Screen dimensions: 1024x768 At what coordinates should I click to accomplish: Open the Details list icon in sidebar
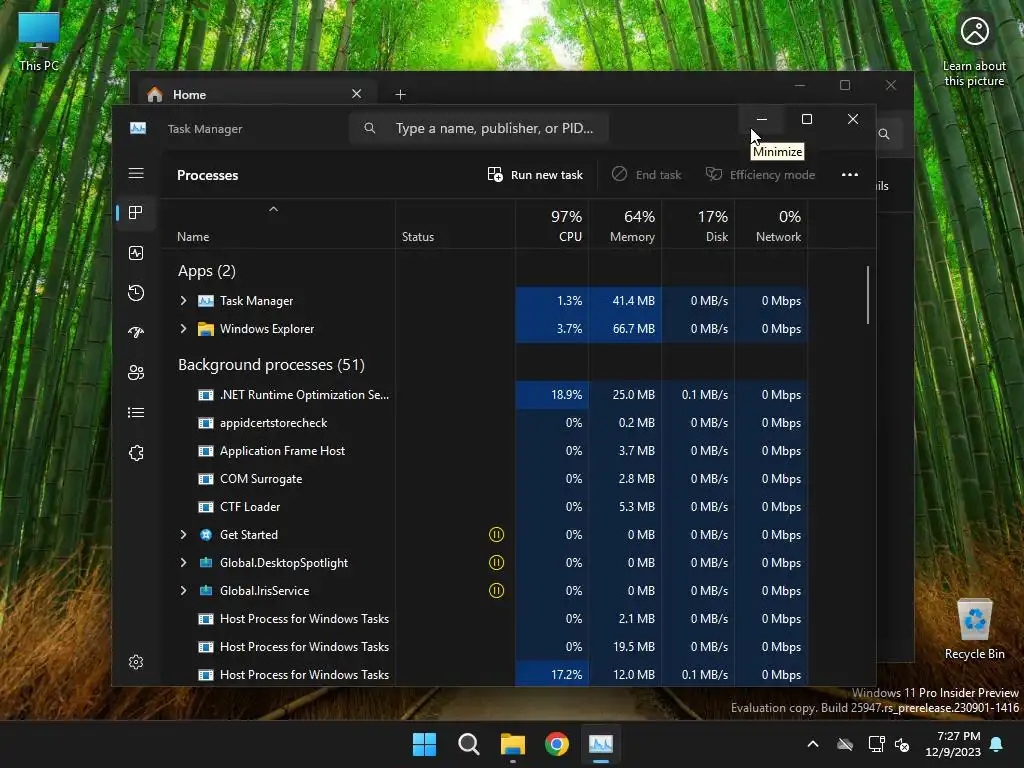pos(136,412)
